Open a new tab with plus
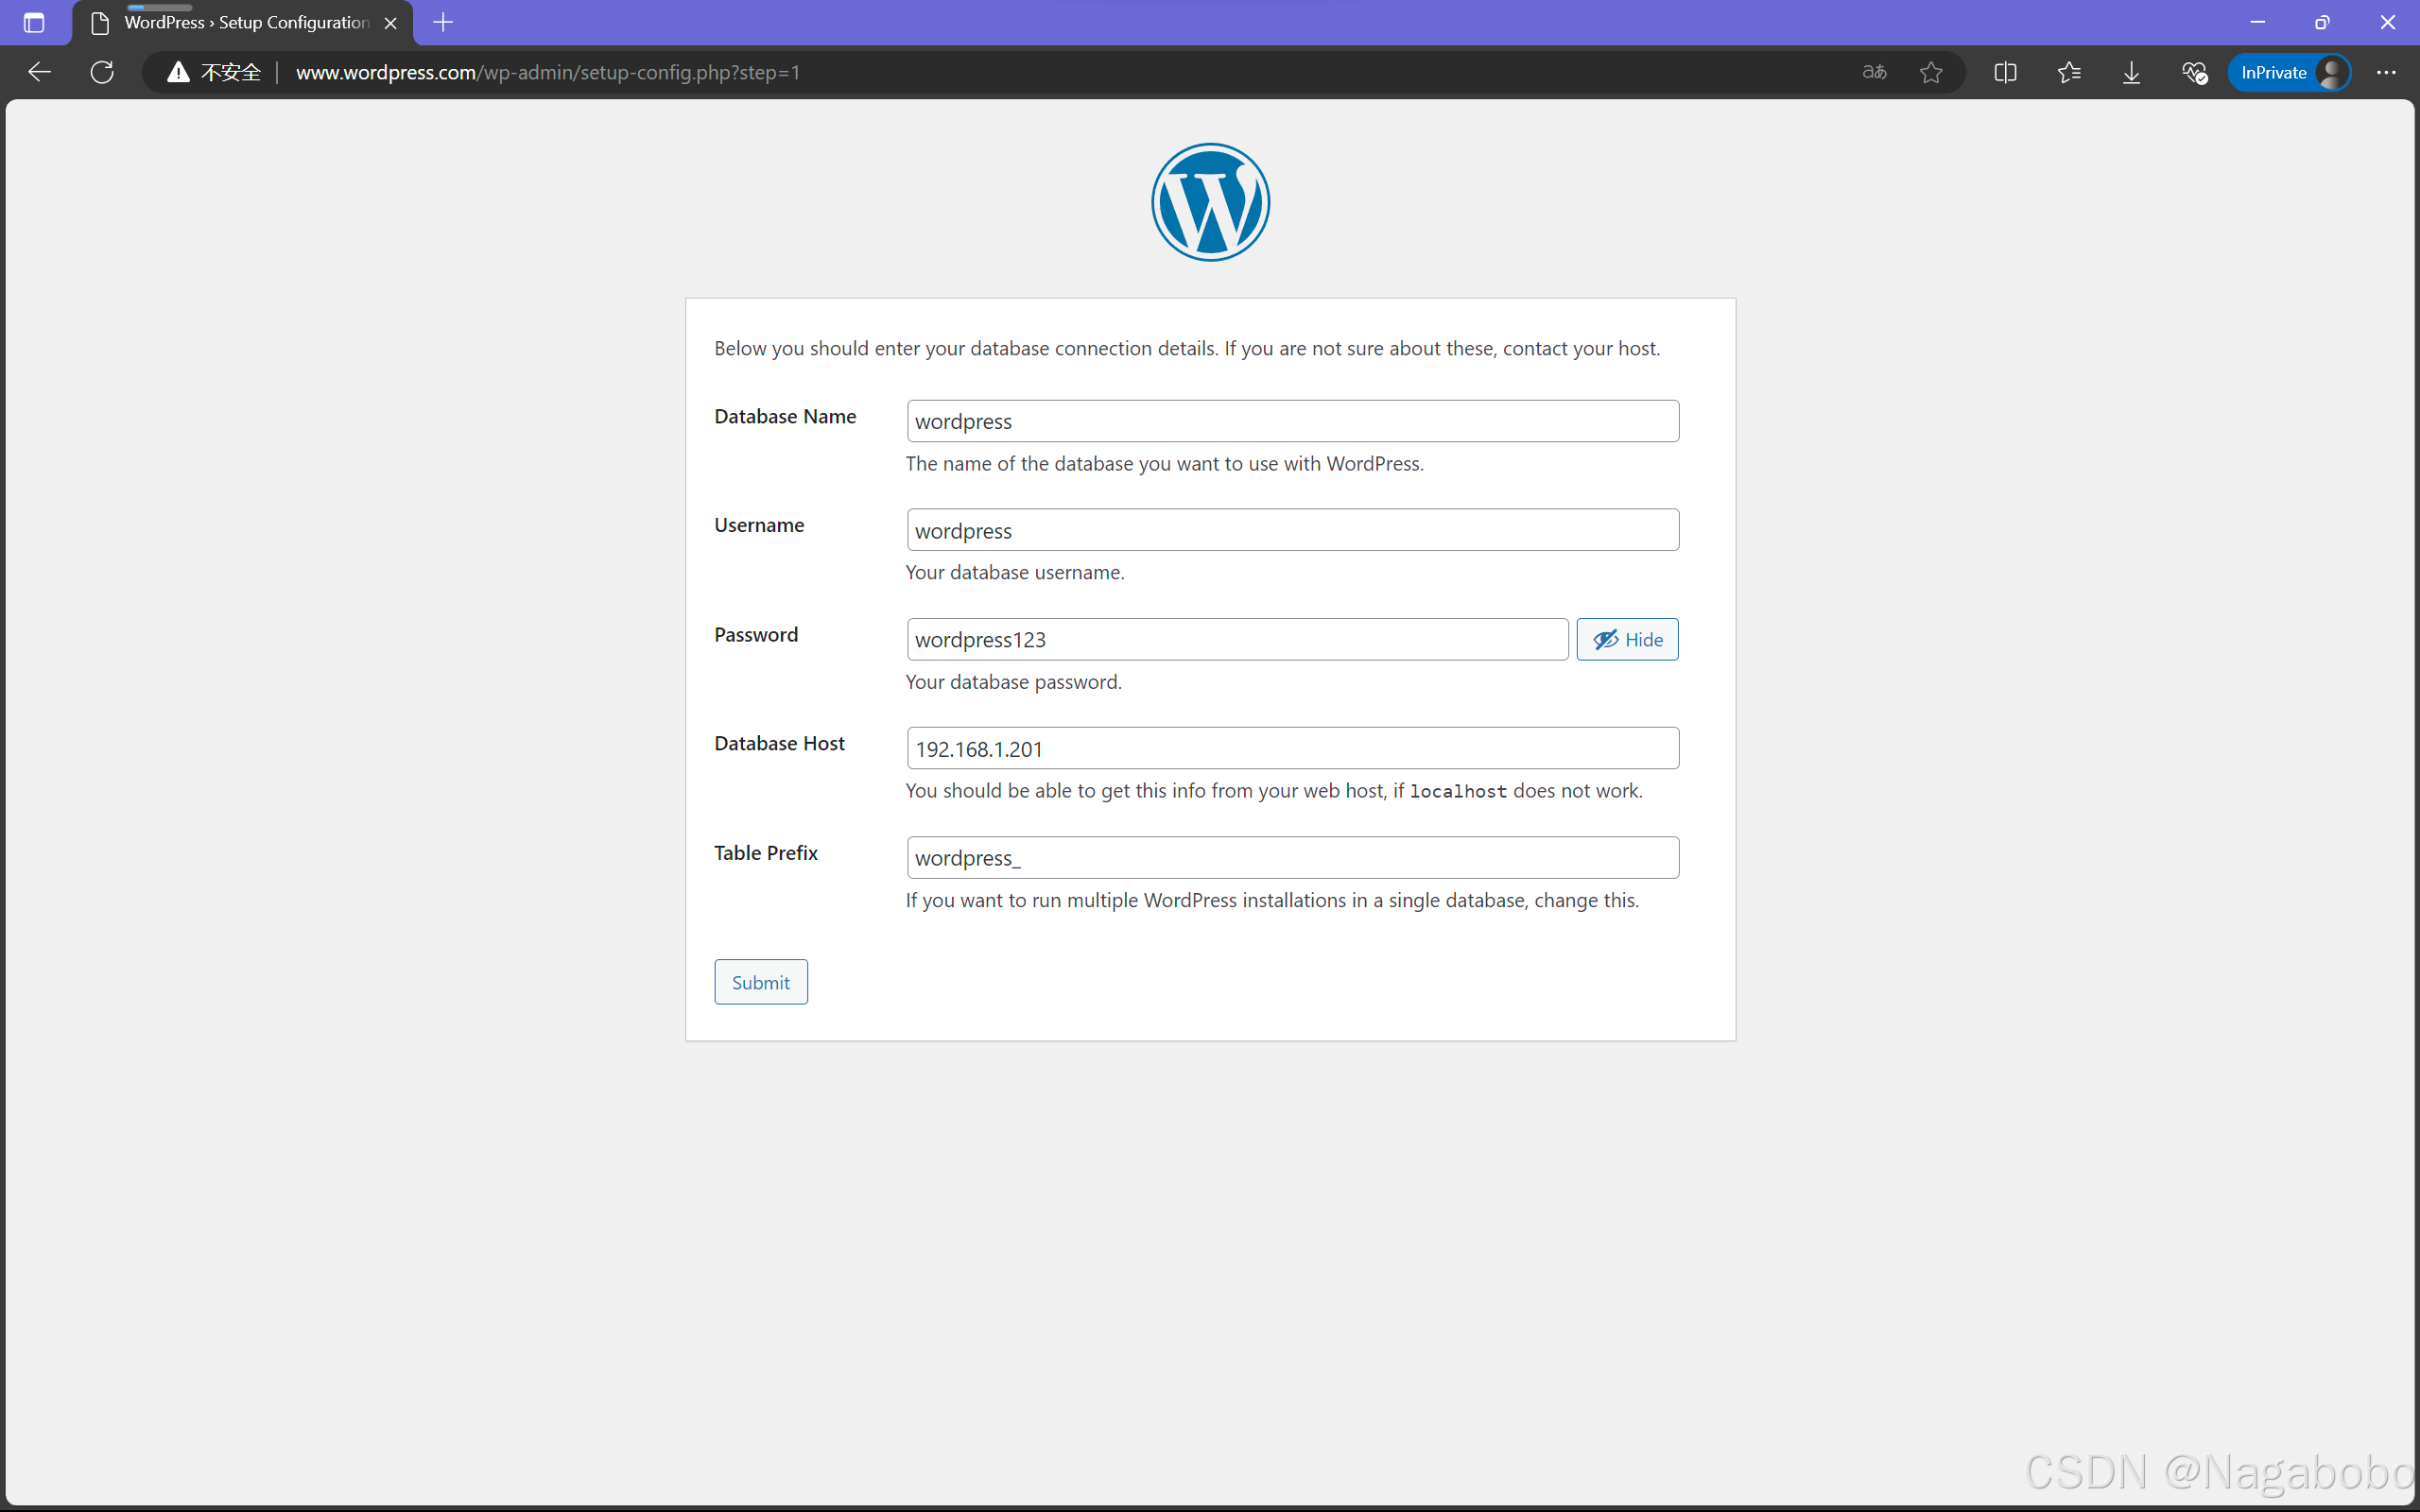 [443, 22]
